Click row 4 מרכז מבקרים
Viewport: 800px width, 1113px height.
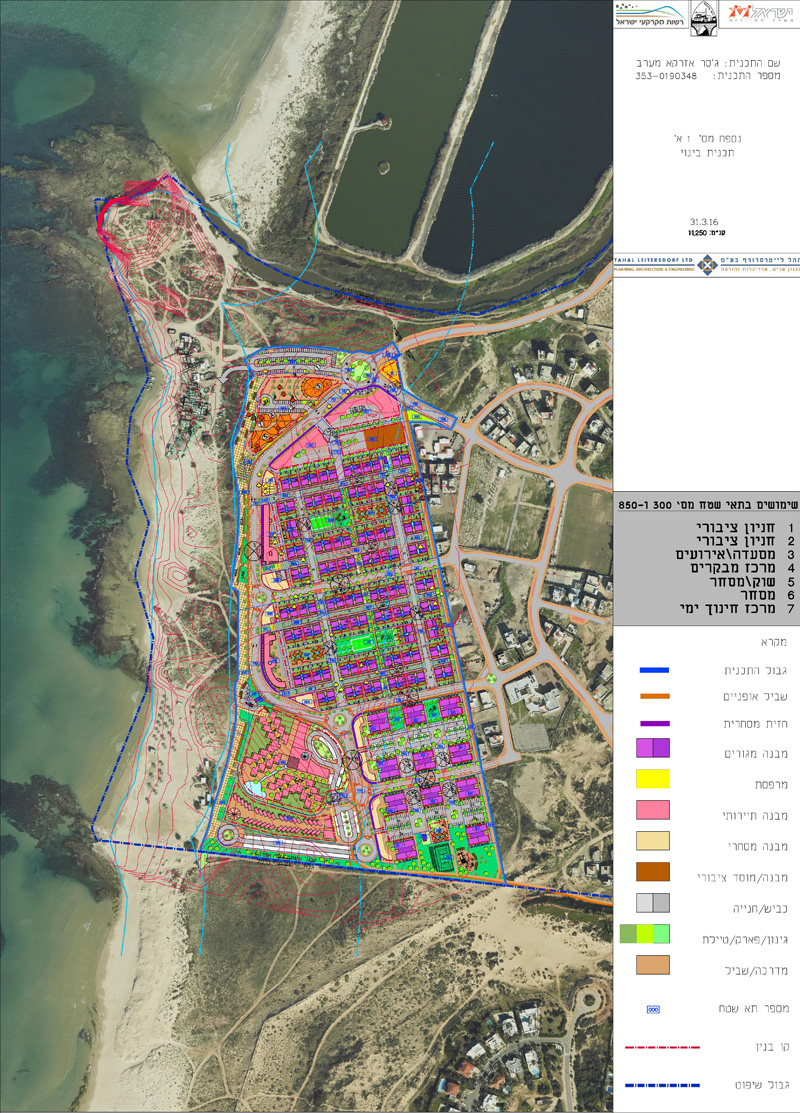(x=742, y=569)
